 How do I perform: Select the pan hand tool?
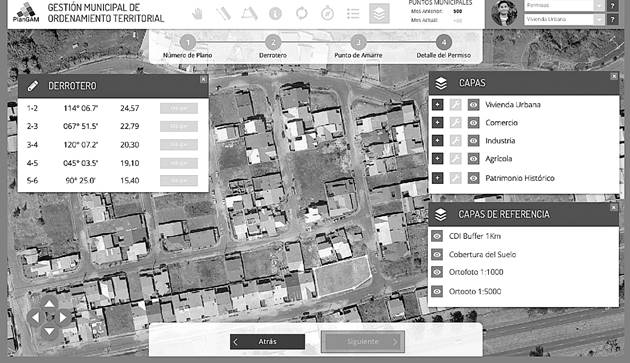tap(197, 13)
